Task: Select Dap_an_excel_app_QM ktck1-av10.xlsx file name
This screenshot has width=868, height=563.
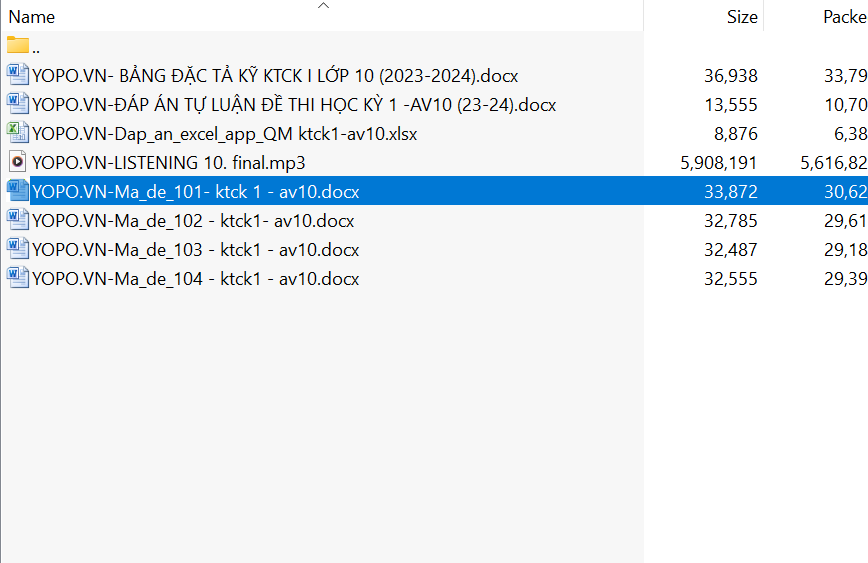Action: point(225,133)
